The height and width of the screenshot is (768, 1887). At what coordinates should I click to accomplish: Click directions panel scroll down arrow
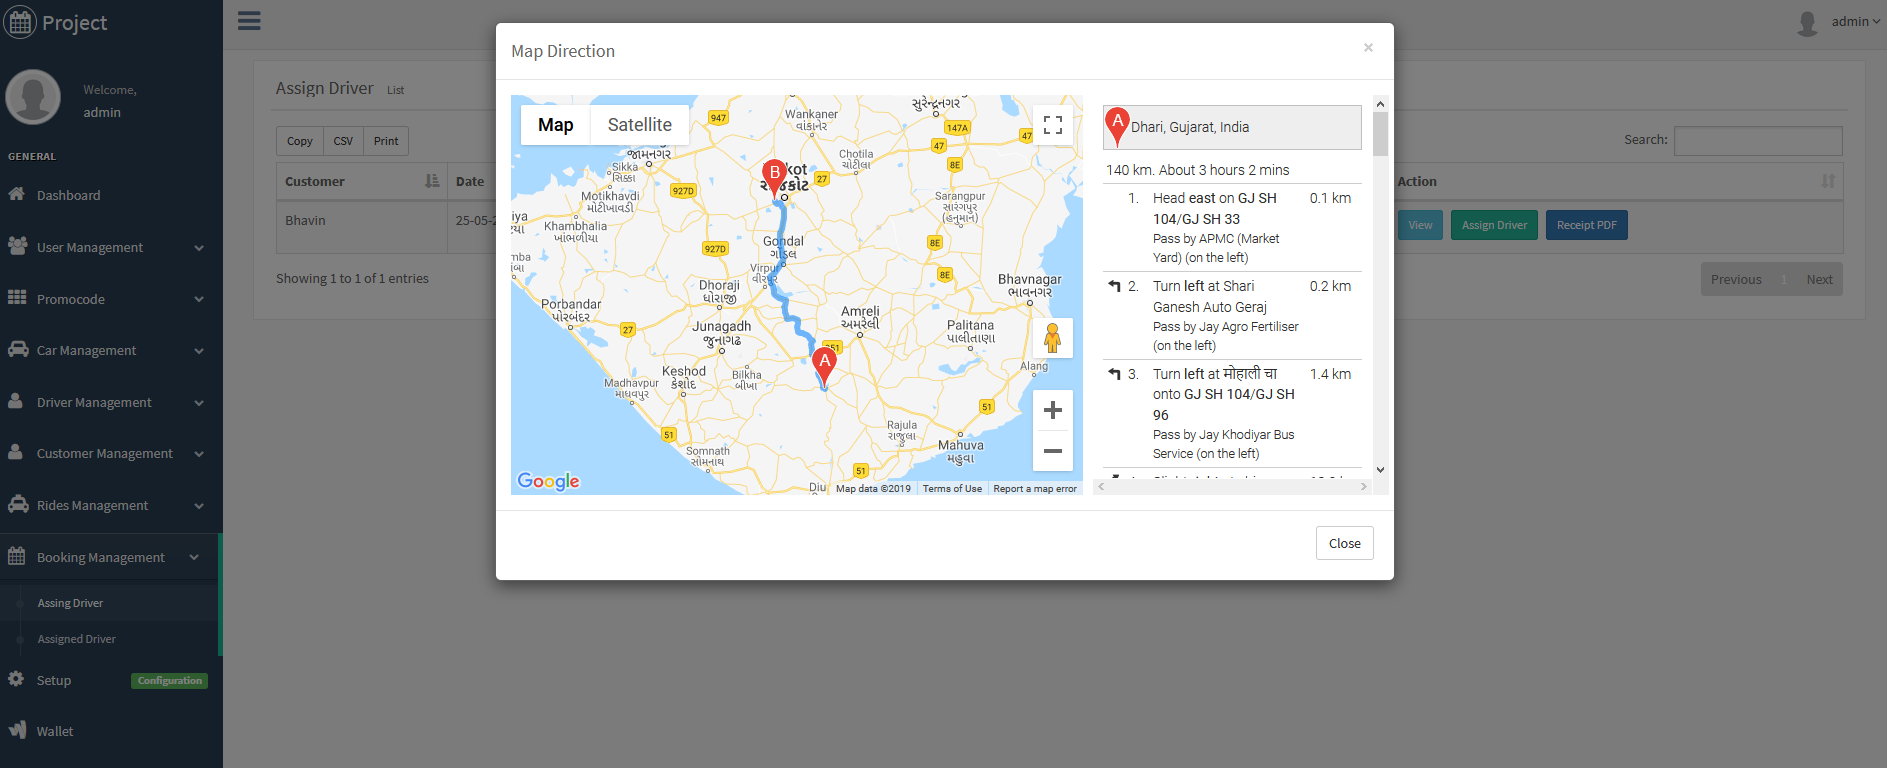point(1380,470)
